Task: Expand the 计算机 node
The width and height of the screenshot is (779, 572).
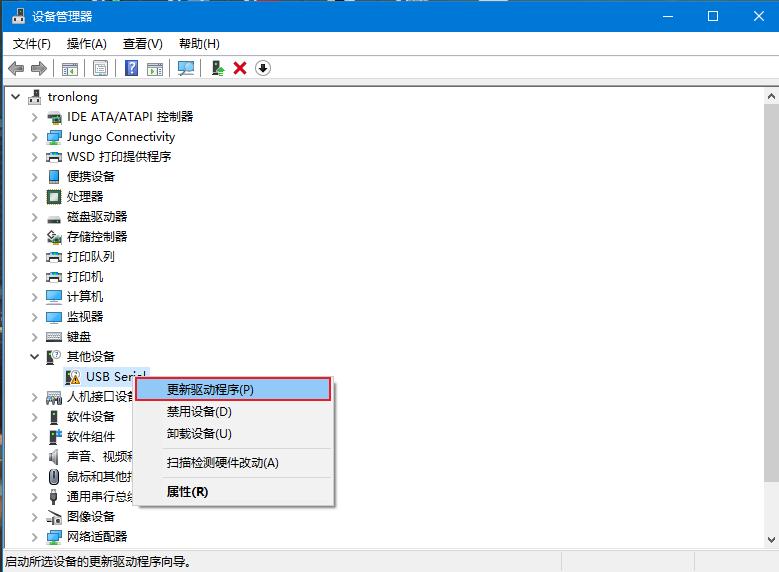Action: (x=34, y=297)
